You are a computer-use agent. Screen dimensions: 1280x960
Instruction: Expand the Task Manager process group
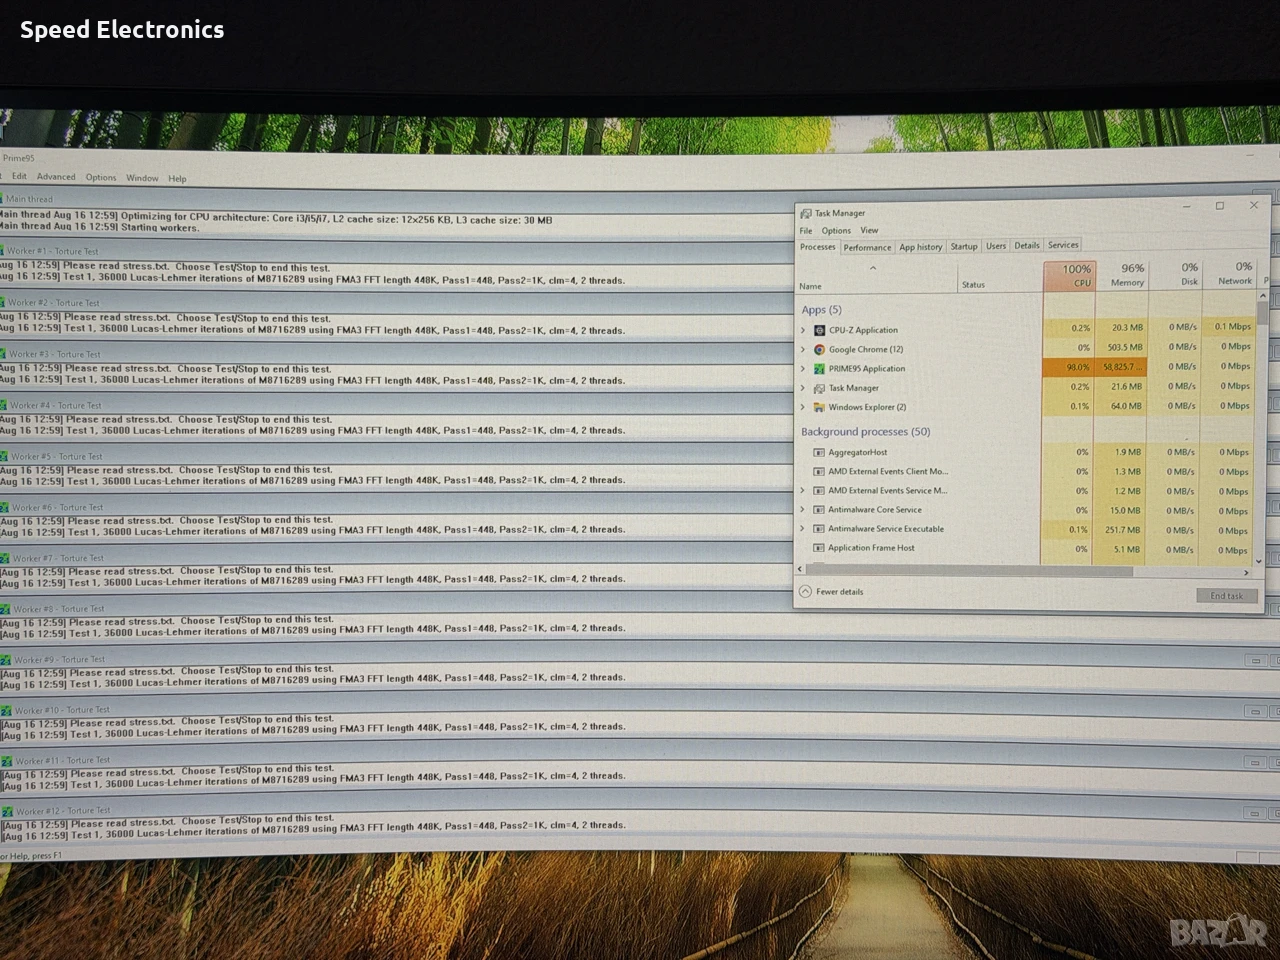tap(803, 388)
